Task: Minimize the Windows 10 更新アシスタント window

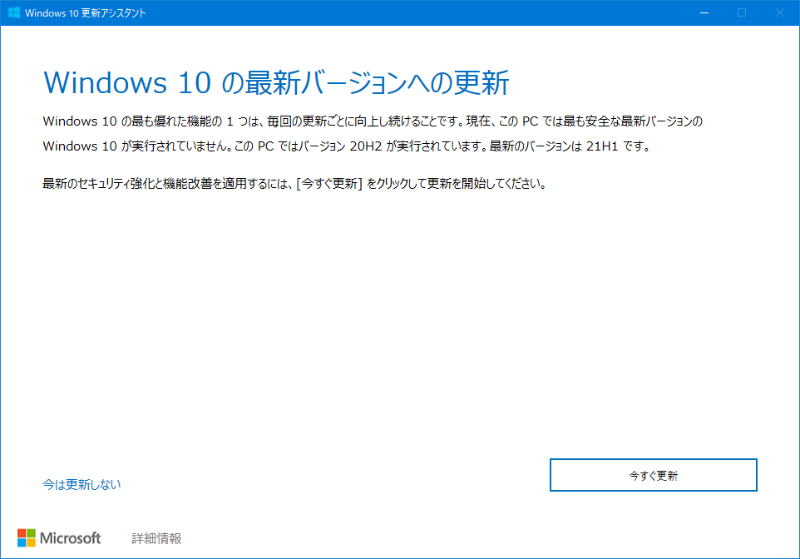Action: (x=704, y=13)
